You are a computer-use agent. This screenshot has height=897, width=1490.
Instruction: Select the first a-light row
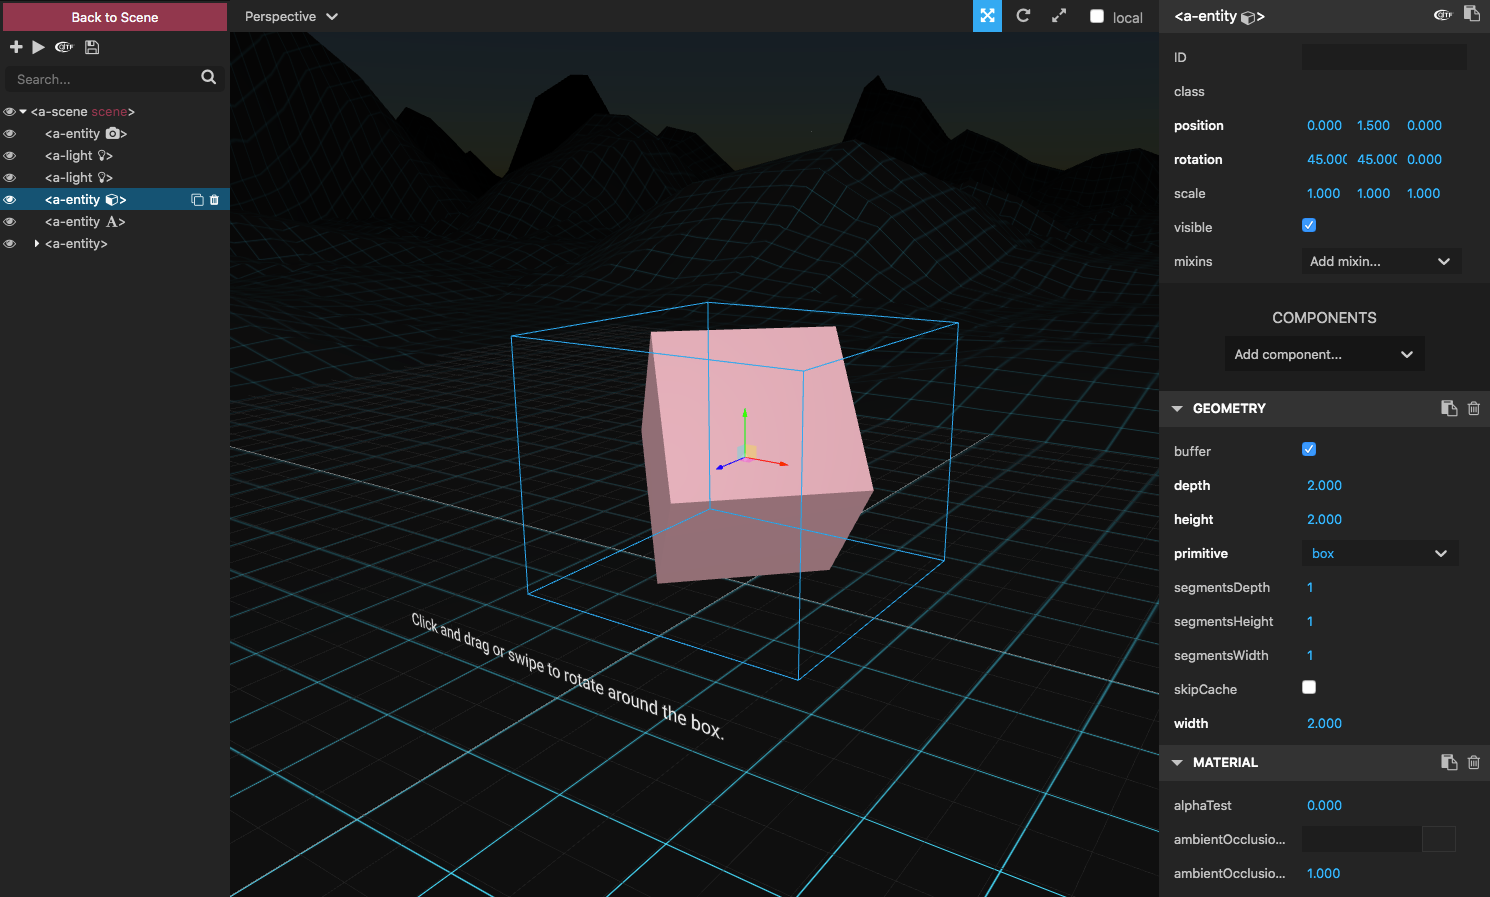point(115,156)
